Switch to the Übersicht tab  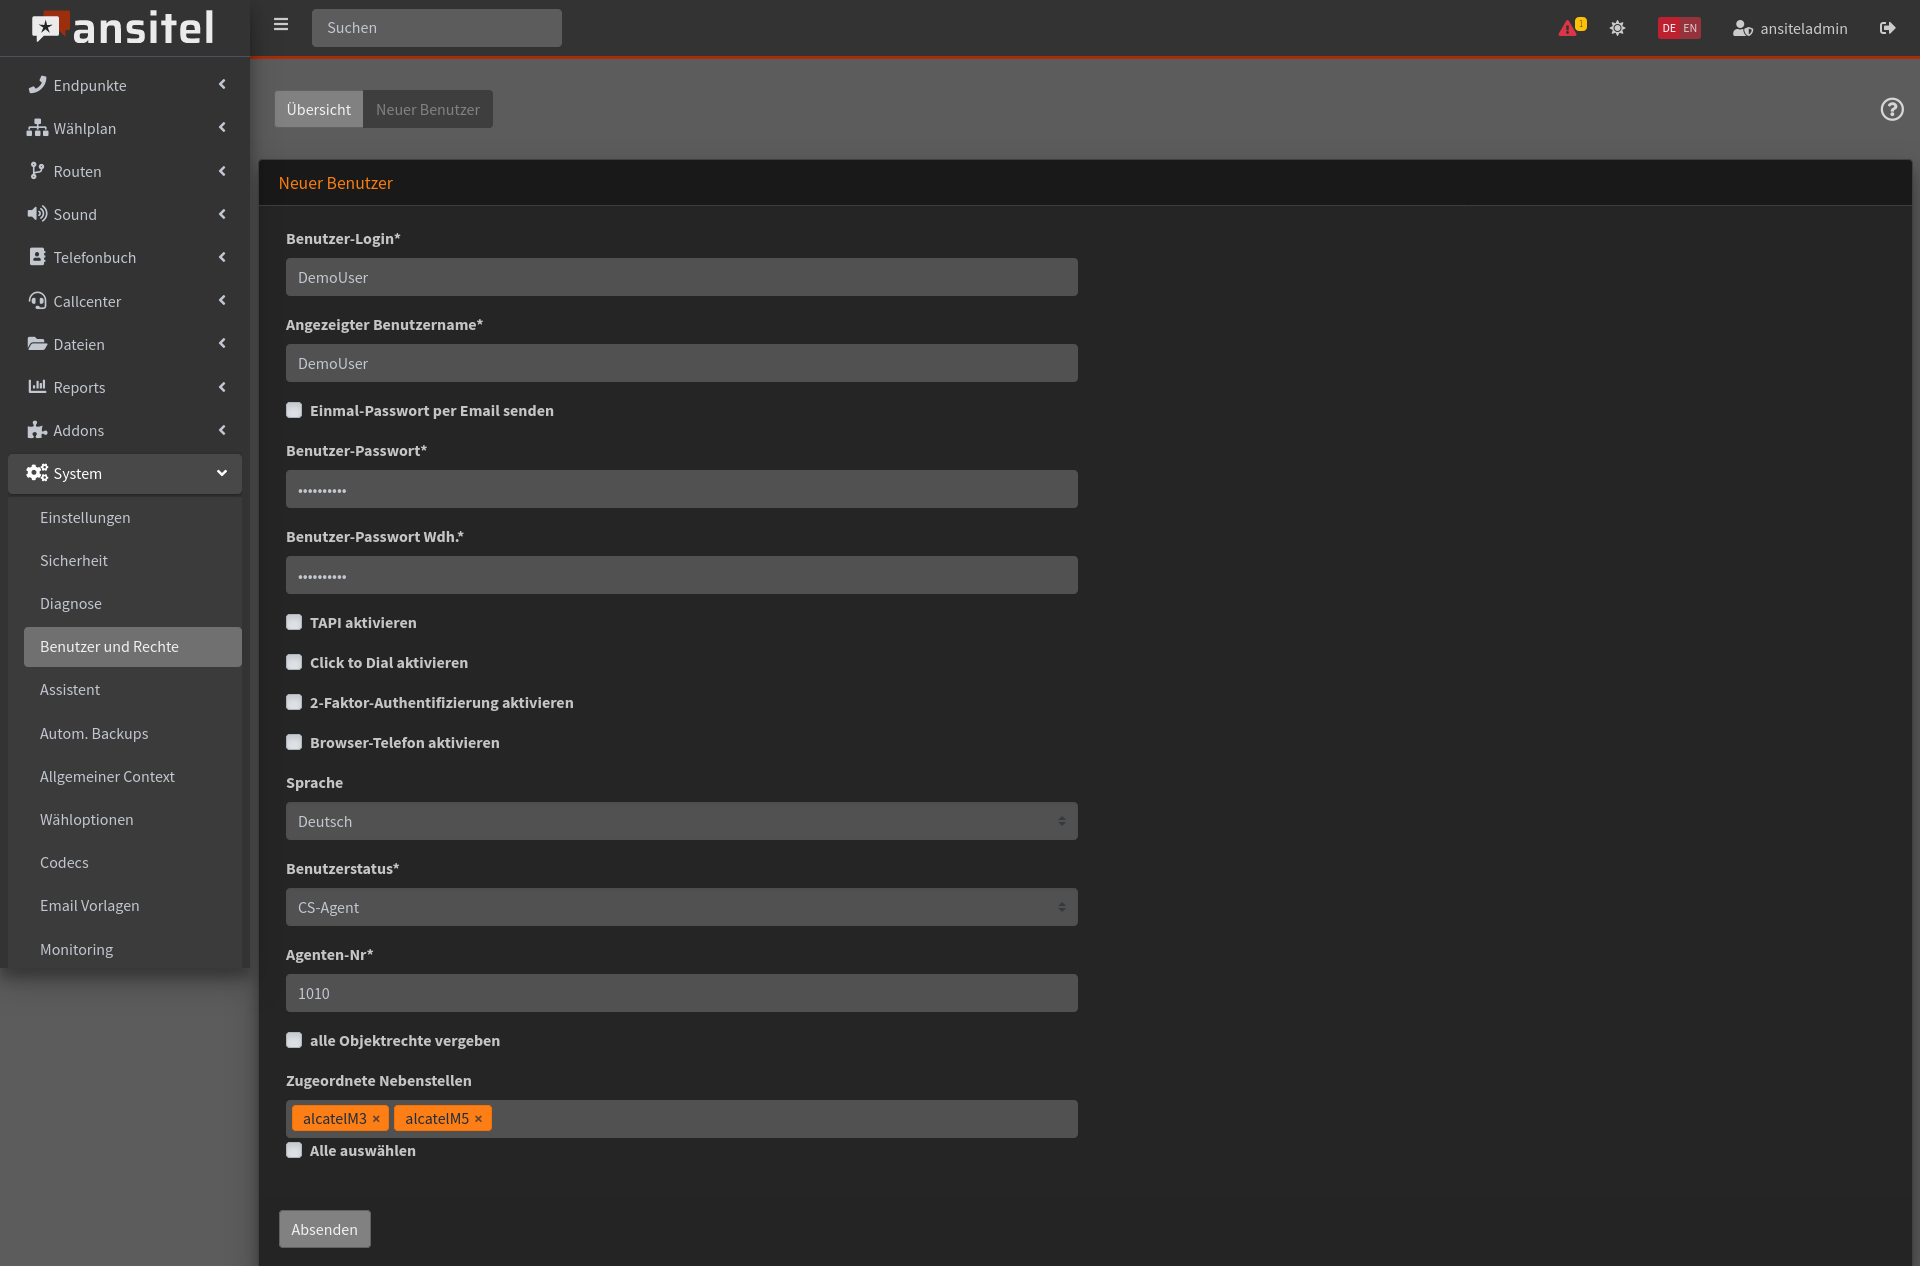pos(318,109)
